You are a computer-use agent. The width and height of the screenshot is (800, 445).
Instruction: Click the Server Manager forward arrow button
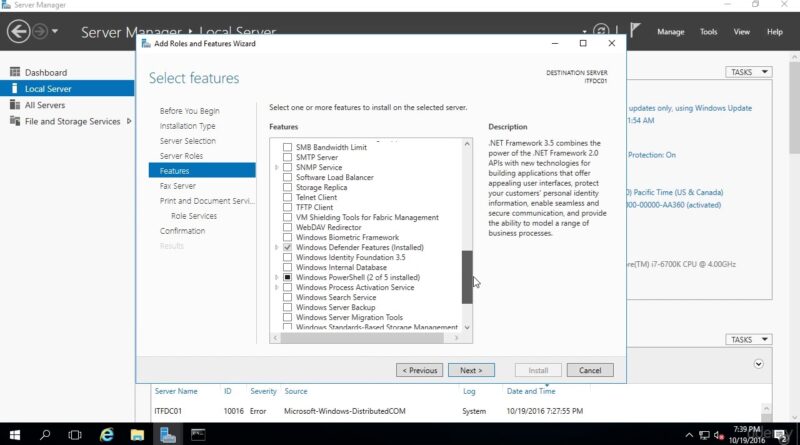coord(40,32)
